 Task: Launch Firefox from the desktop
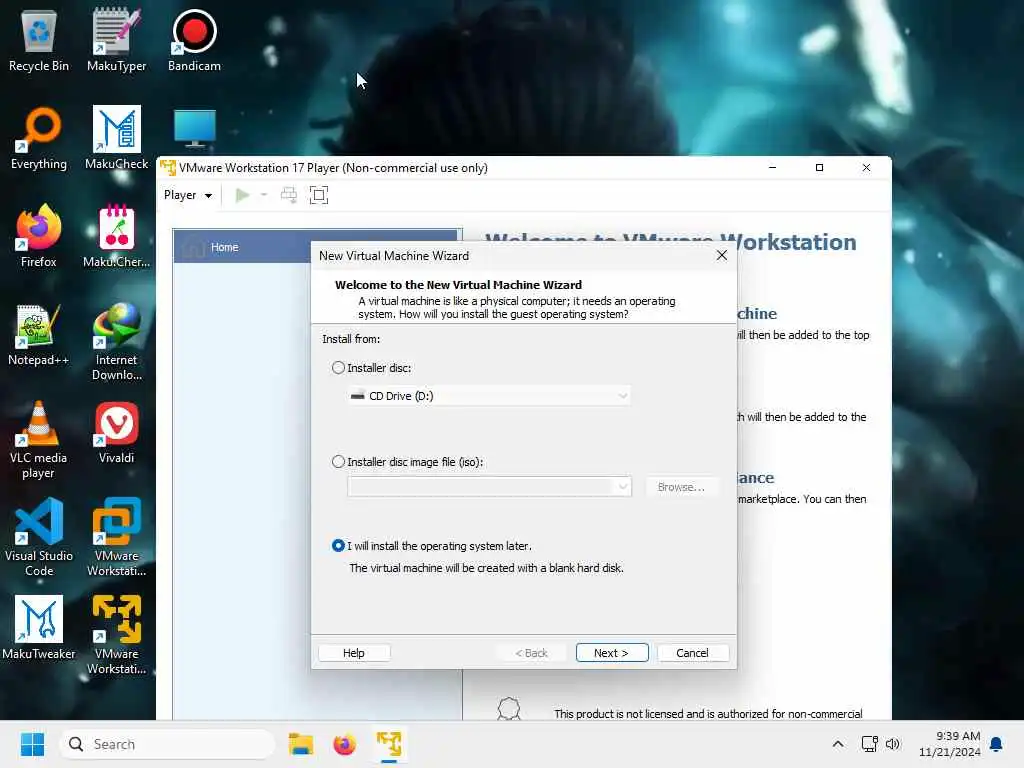pyautogui.click(x=39, y=236)
